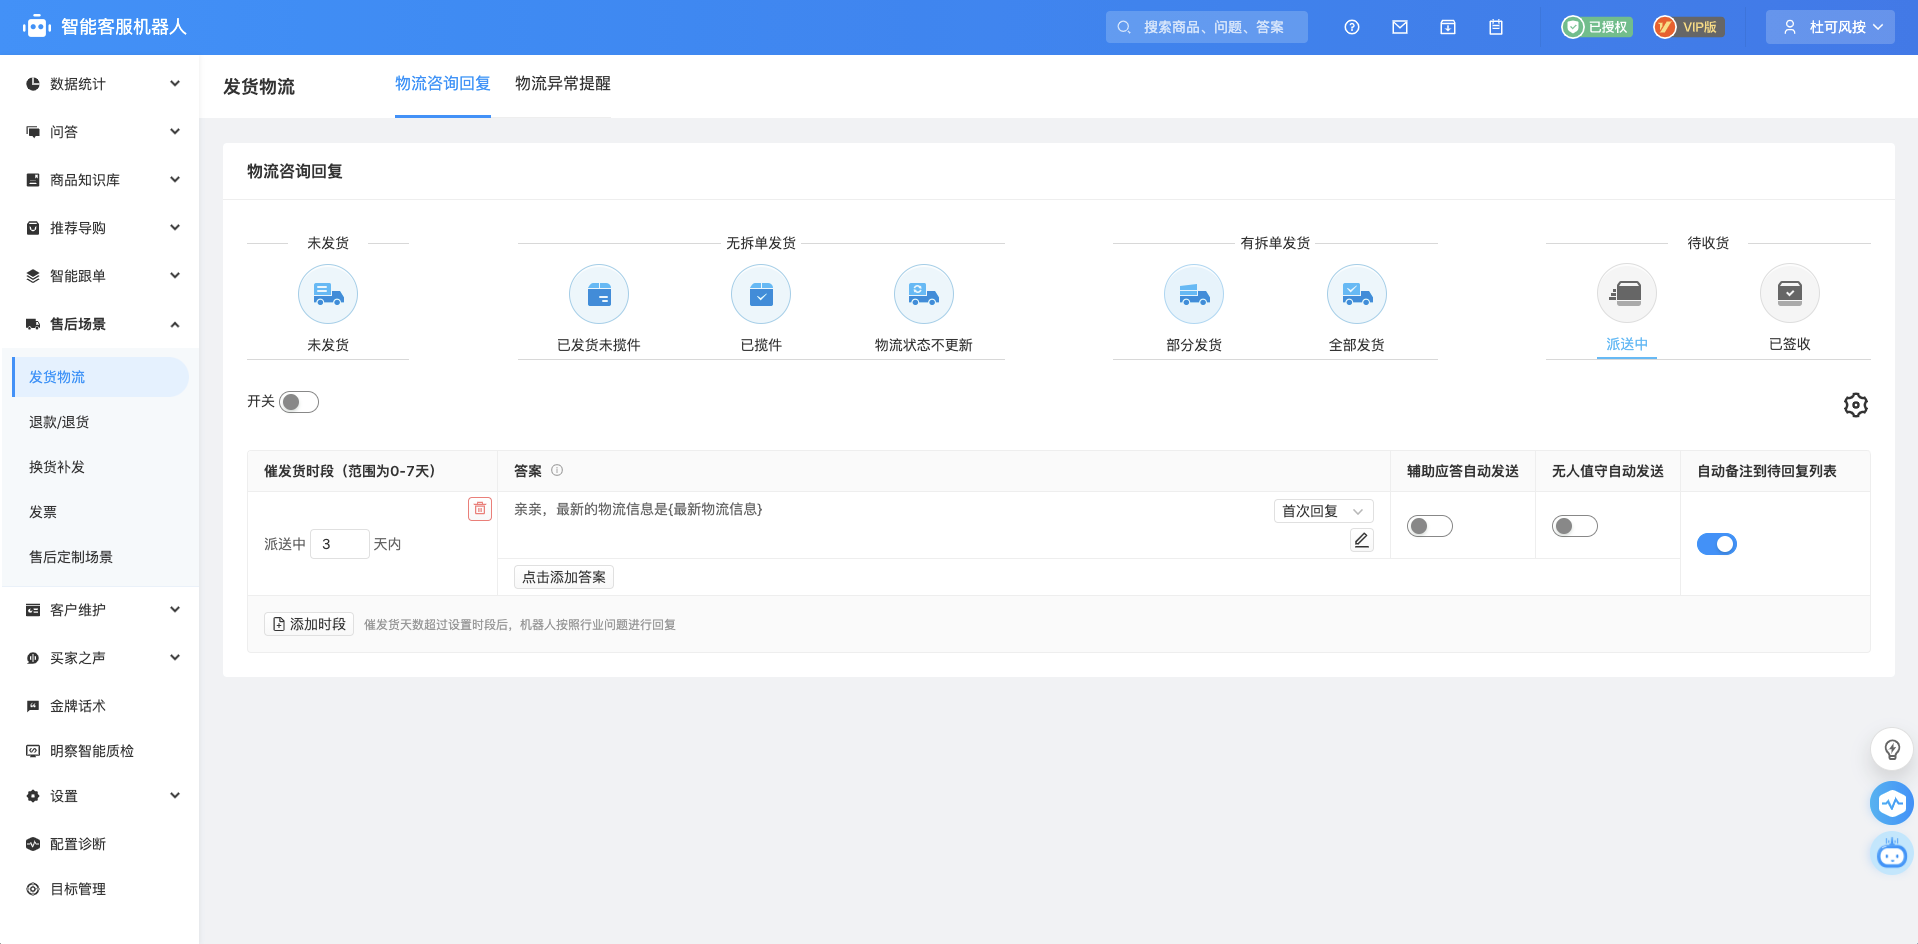This screenshot has width=1918, height=944.
Task: Disable 自动备注到待回复列表 toggle
Action: 1717,544
